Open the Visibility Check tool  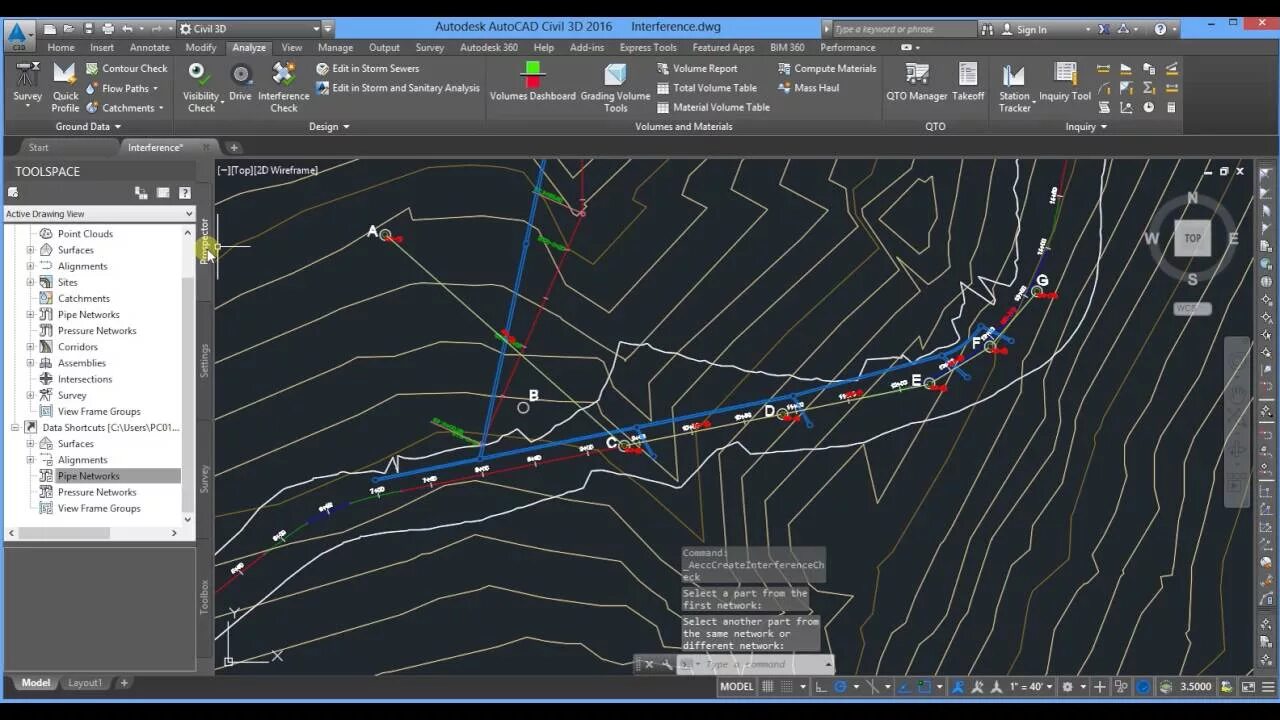(201, 86)
